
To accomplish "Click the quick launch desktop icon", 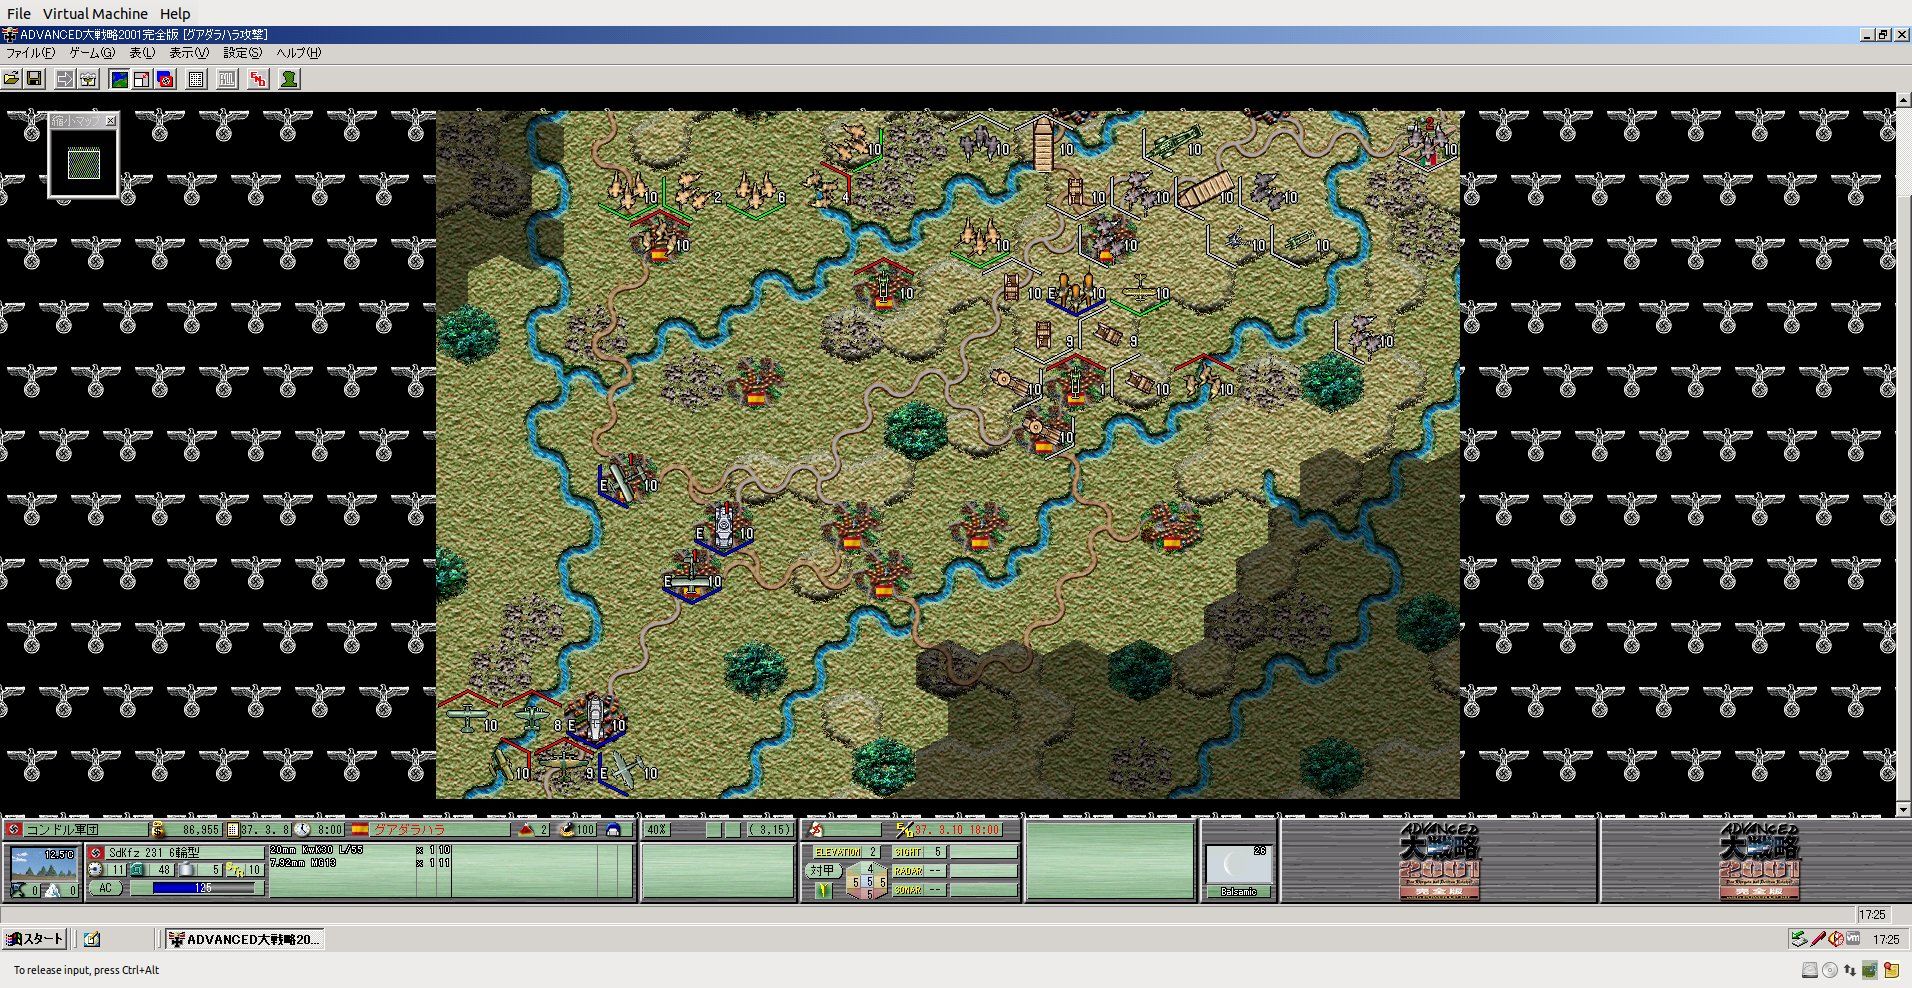I will 92,939.
